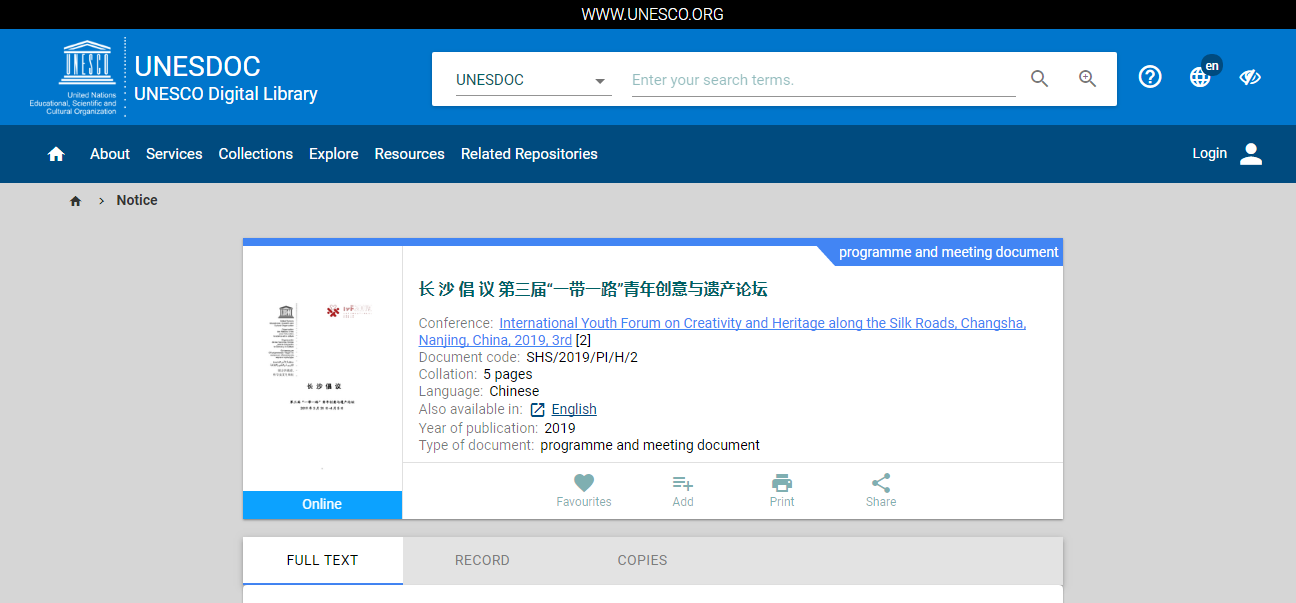Screen dimensions: 1296x603
Task: Open the English version link
Action: 574,409
